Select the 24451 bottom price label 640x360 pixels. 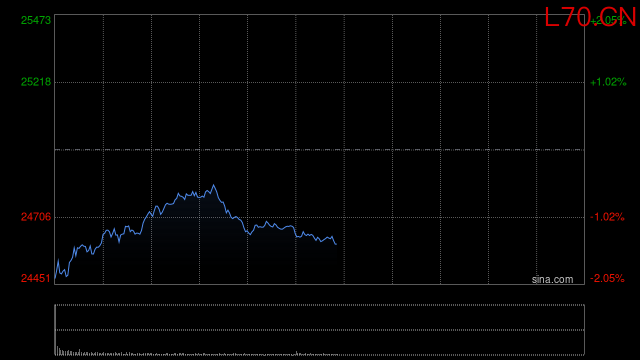[36, 278]
